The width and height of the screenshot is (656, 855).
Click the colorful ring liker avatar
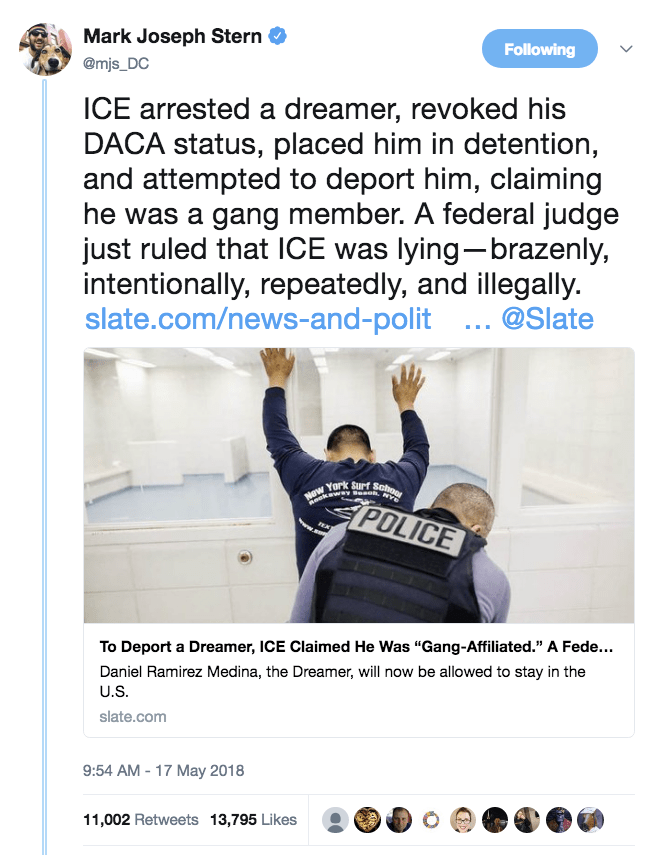(x=432, y=819)
